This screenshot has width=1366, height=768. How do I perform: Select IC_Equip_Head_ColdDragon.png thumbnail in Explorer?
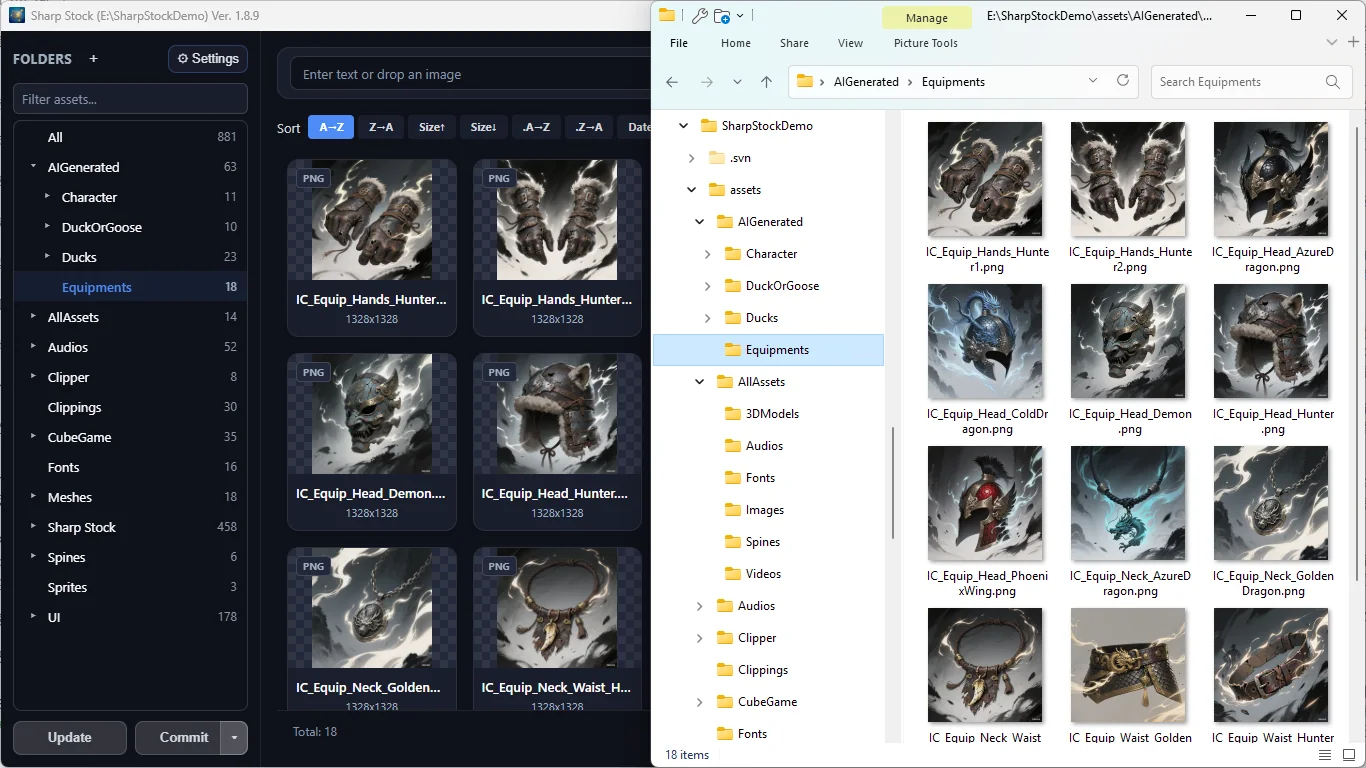click(x=985, y=341)
